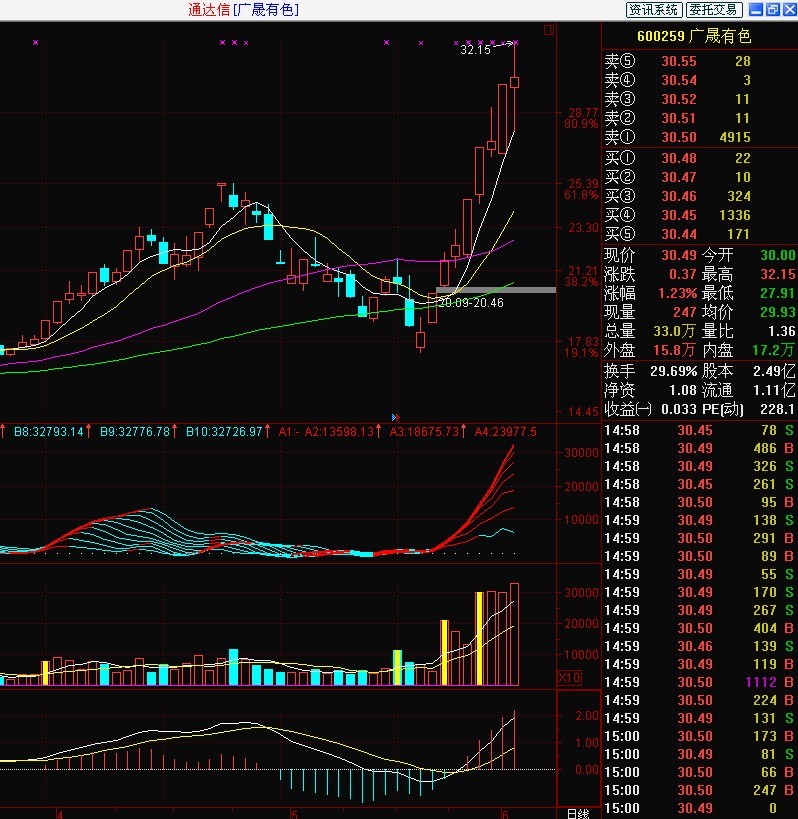
Task: Click the 卖④ 30.54 ask row
Action: [x=677, y=80]
